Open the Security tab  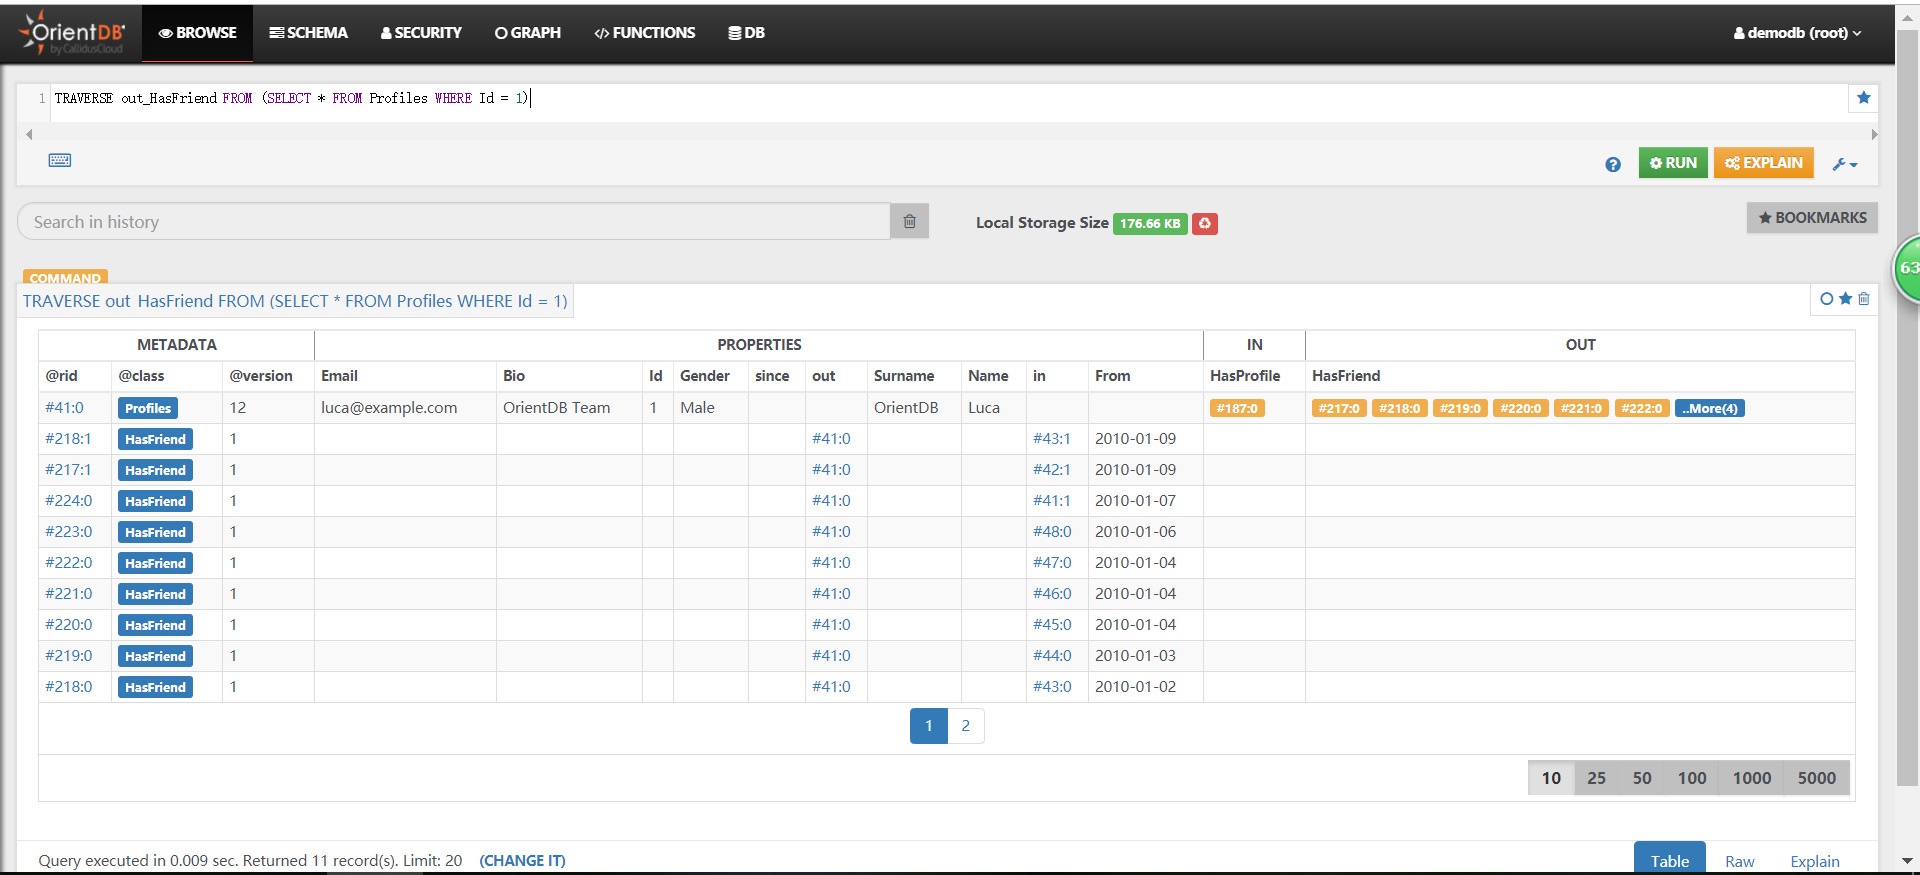tap(421, 33)
